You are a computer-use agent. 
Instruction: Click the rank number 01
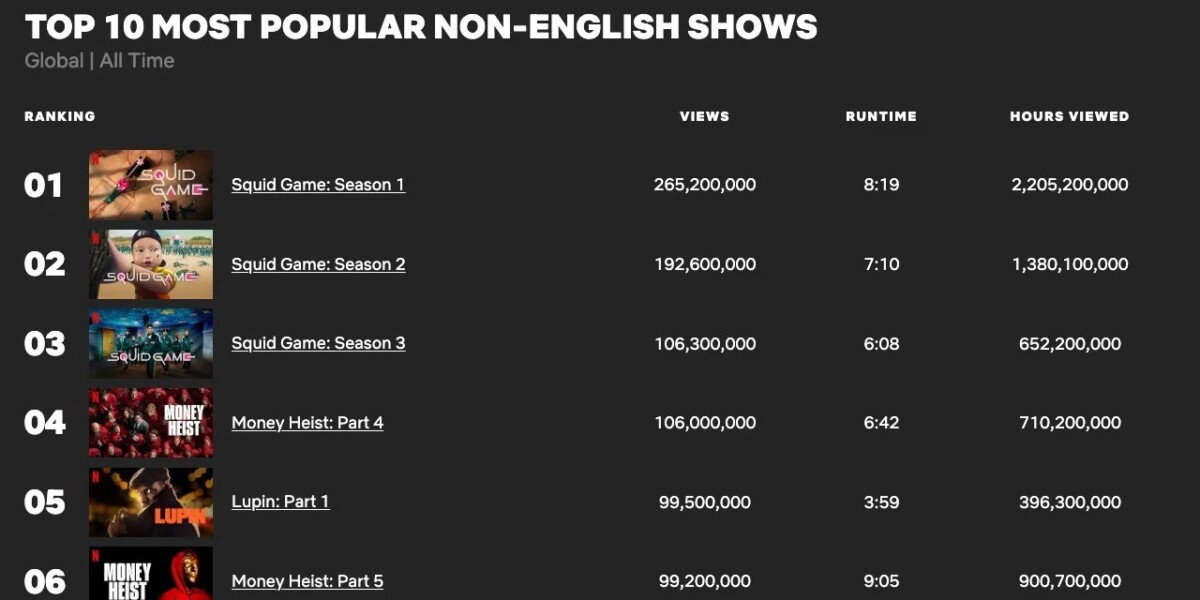coord(43,186)
